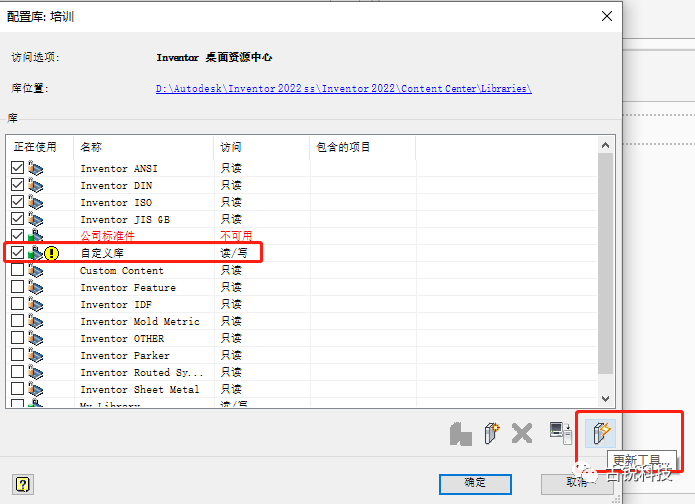Click list scrollbar up arrow
695x504 pixels.
click(x=605, y=145)
